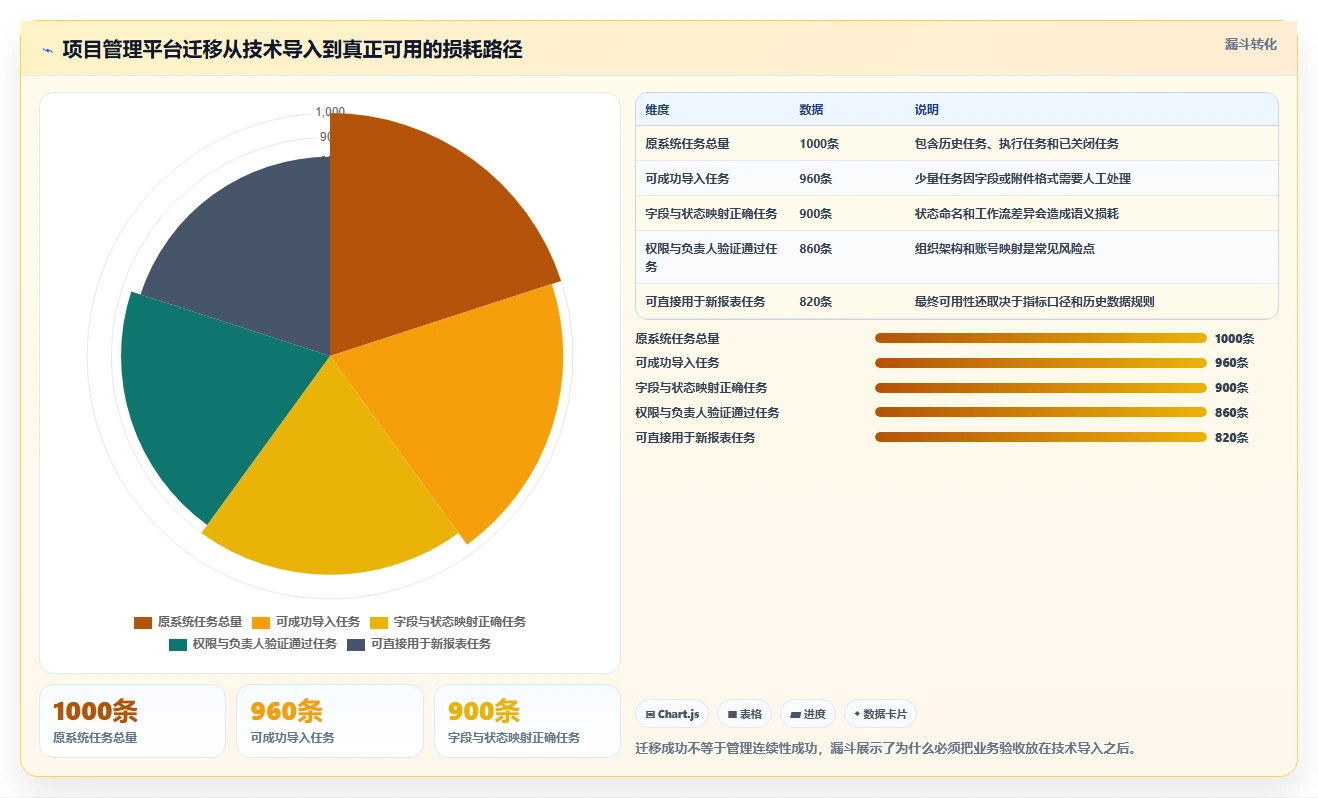Click the 可成功导入任务 progress bar
Image resolution: width=1318 pixels, height=798 pixels.
point(1040,363)
